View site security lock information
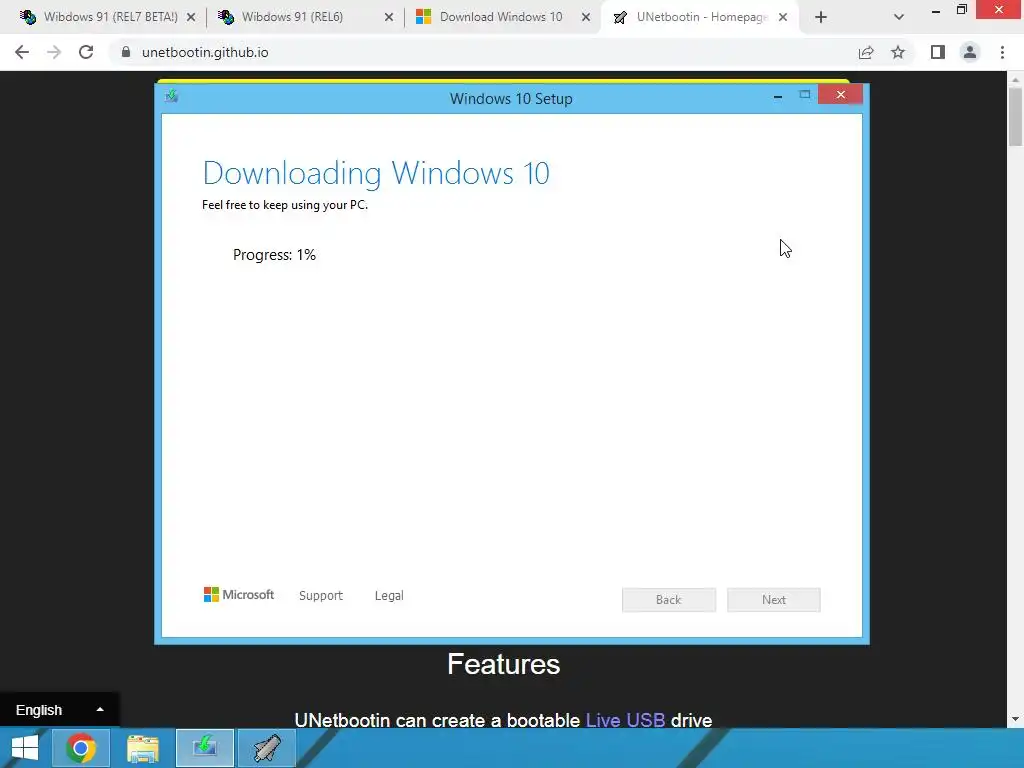 [x=126, y=52]
